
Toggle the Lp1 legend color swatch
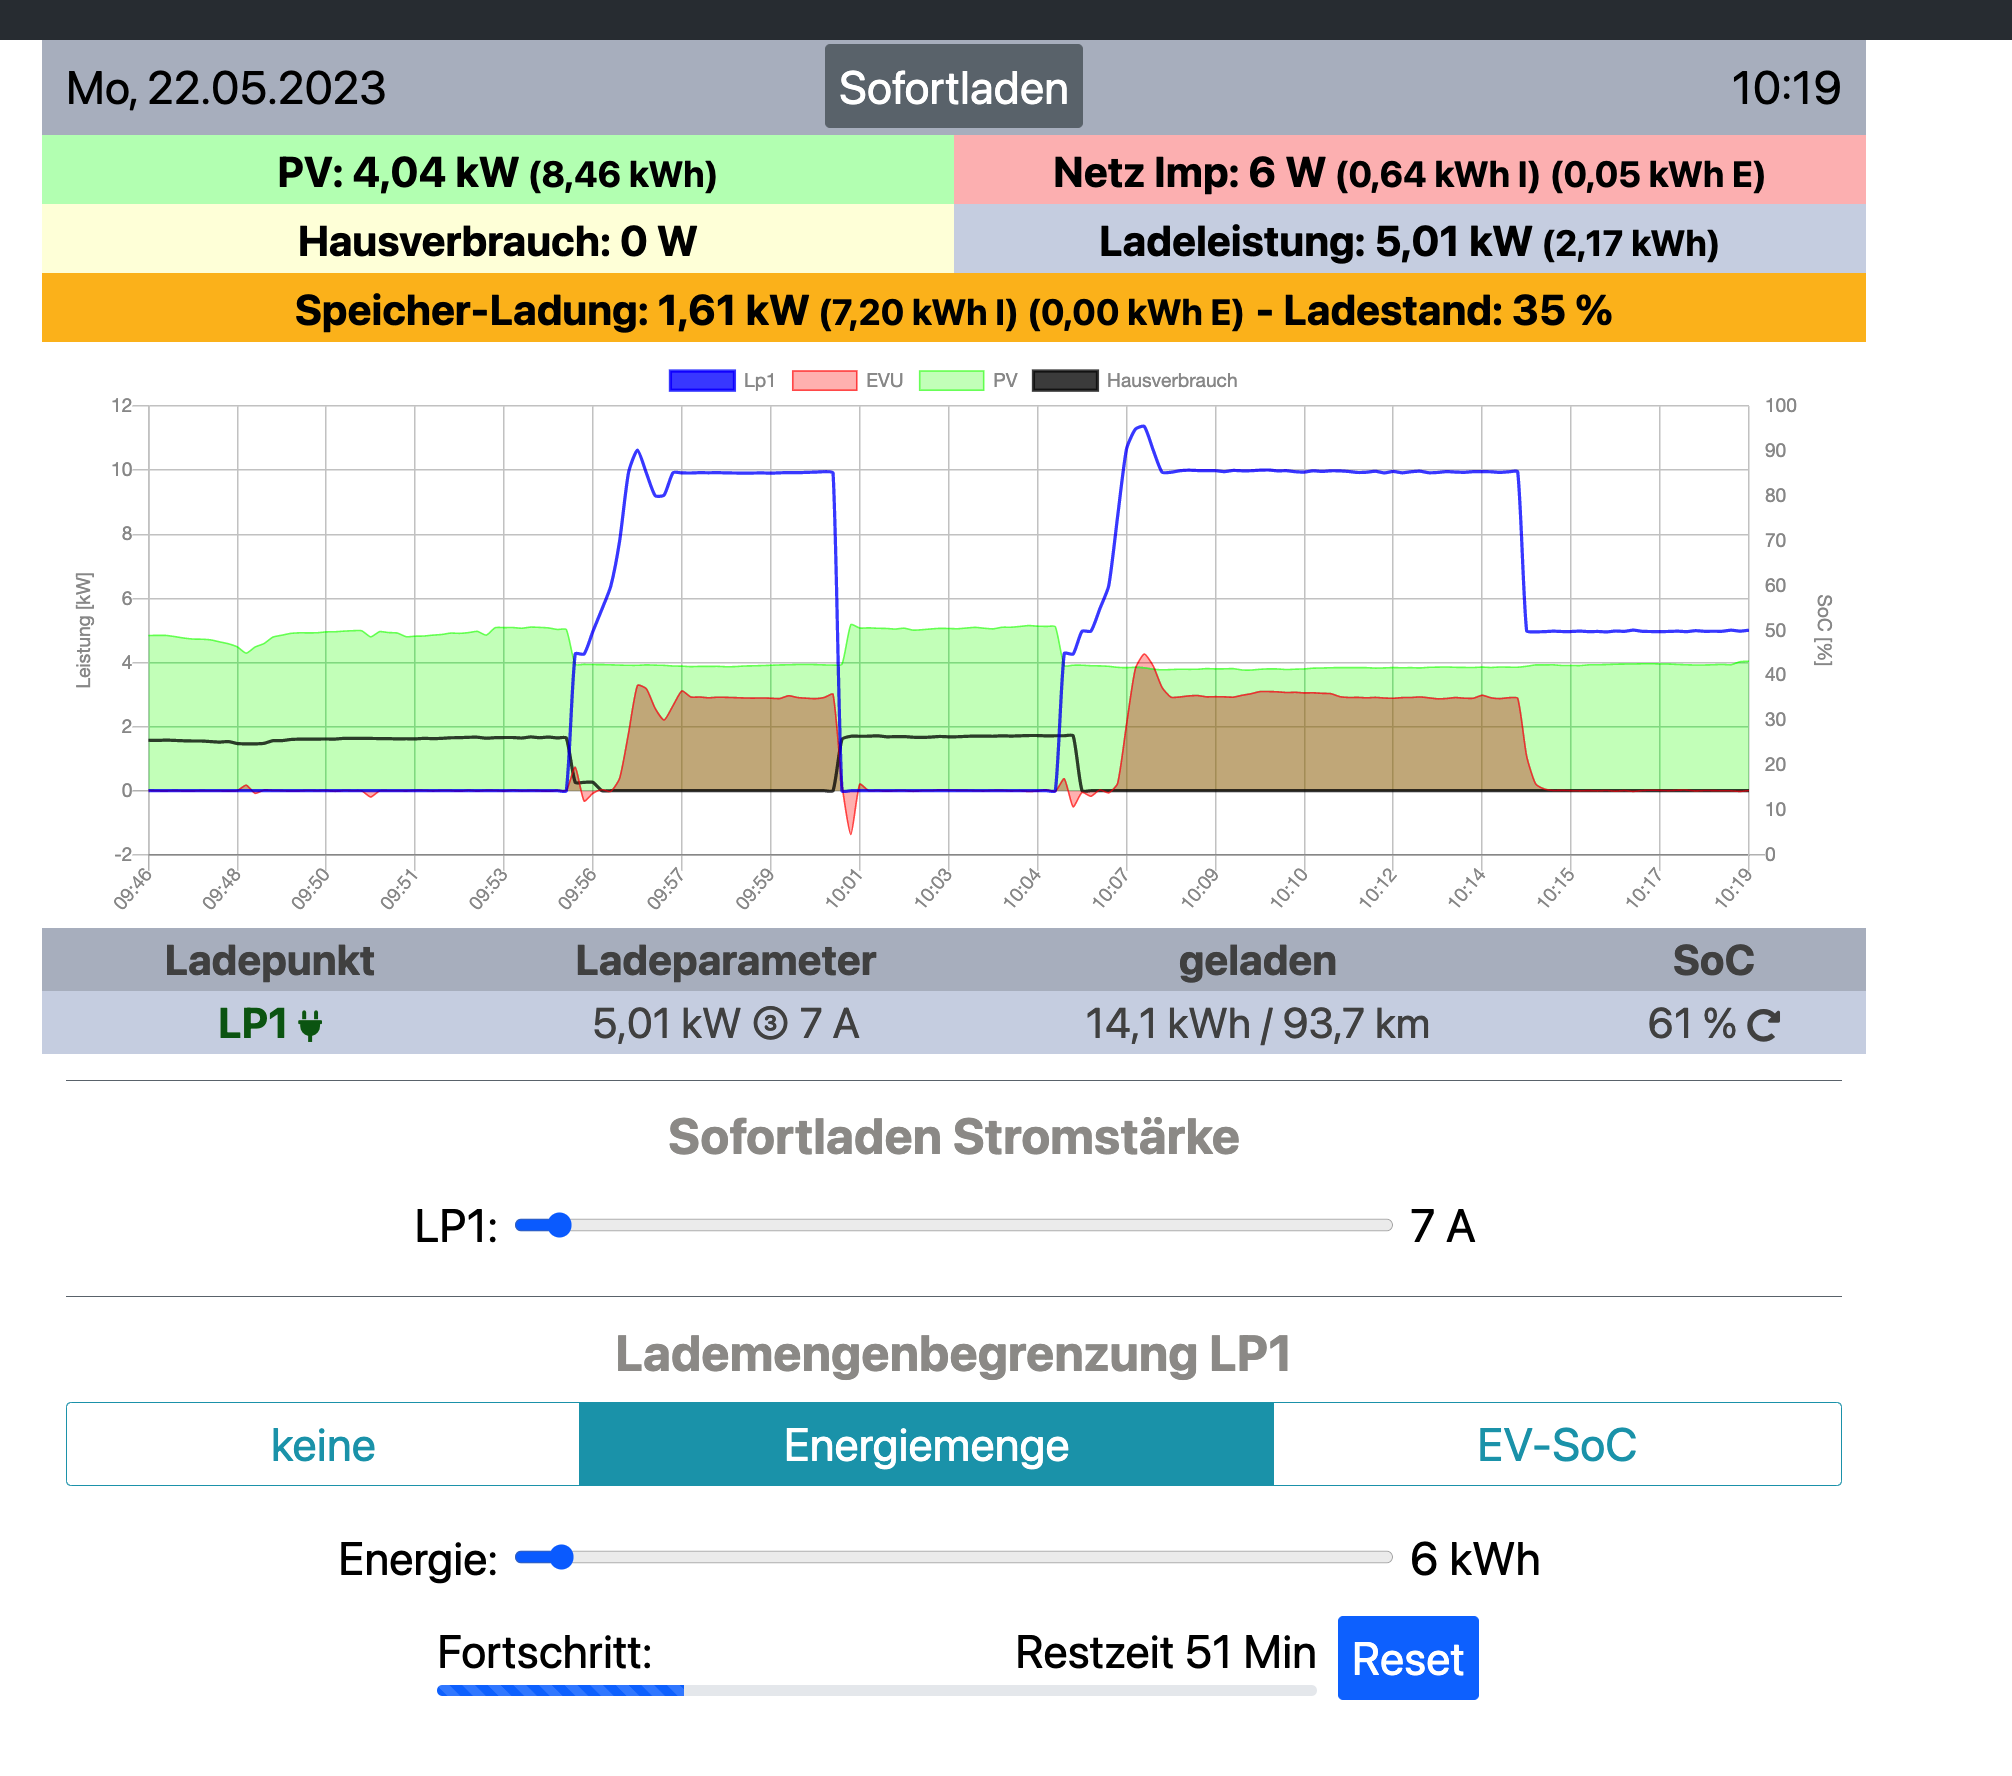(x=702, y=381)
